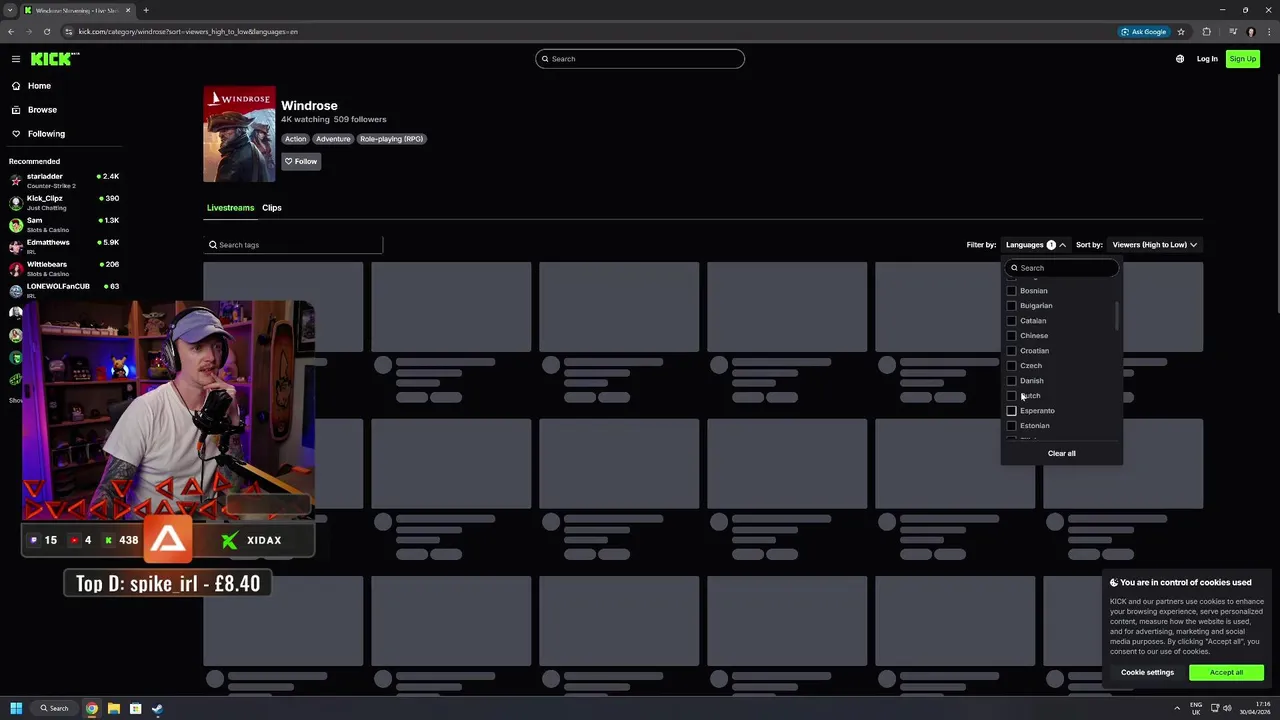Open Steam from the taskbar
This screenshot has height=720, width=1280.
pos(157,709)
